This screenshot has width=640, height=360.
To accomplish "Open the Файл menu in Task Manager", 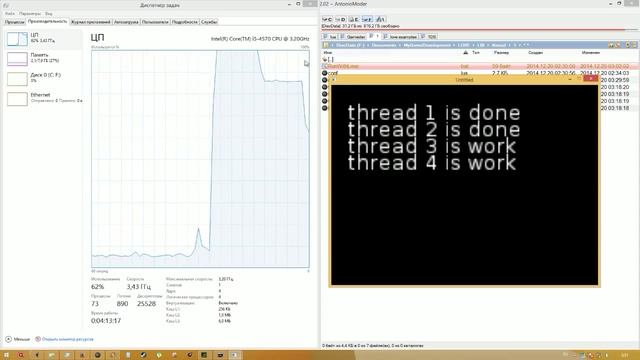I will pyautogui.click(x=9, y=13).
